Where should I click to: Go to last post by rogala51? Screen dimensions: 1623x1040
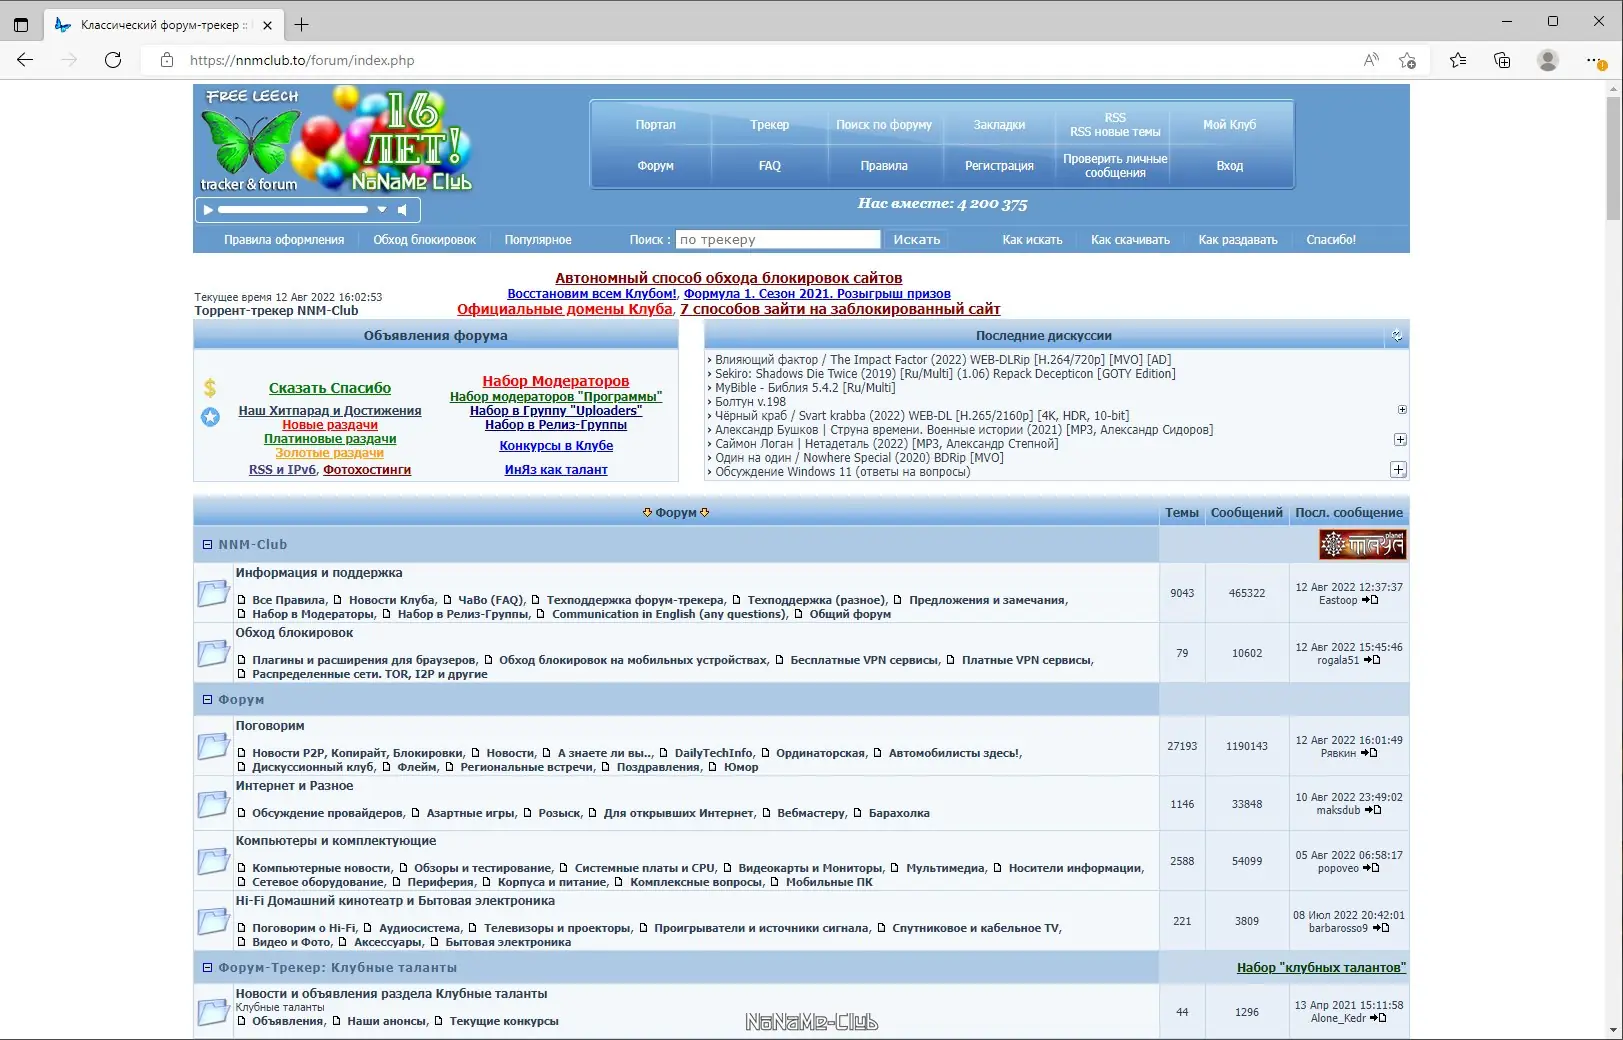1373,660
